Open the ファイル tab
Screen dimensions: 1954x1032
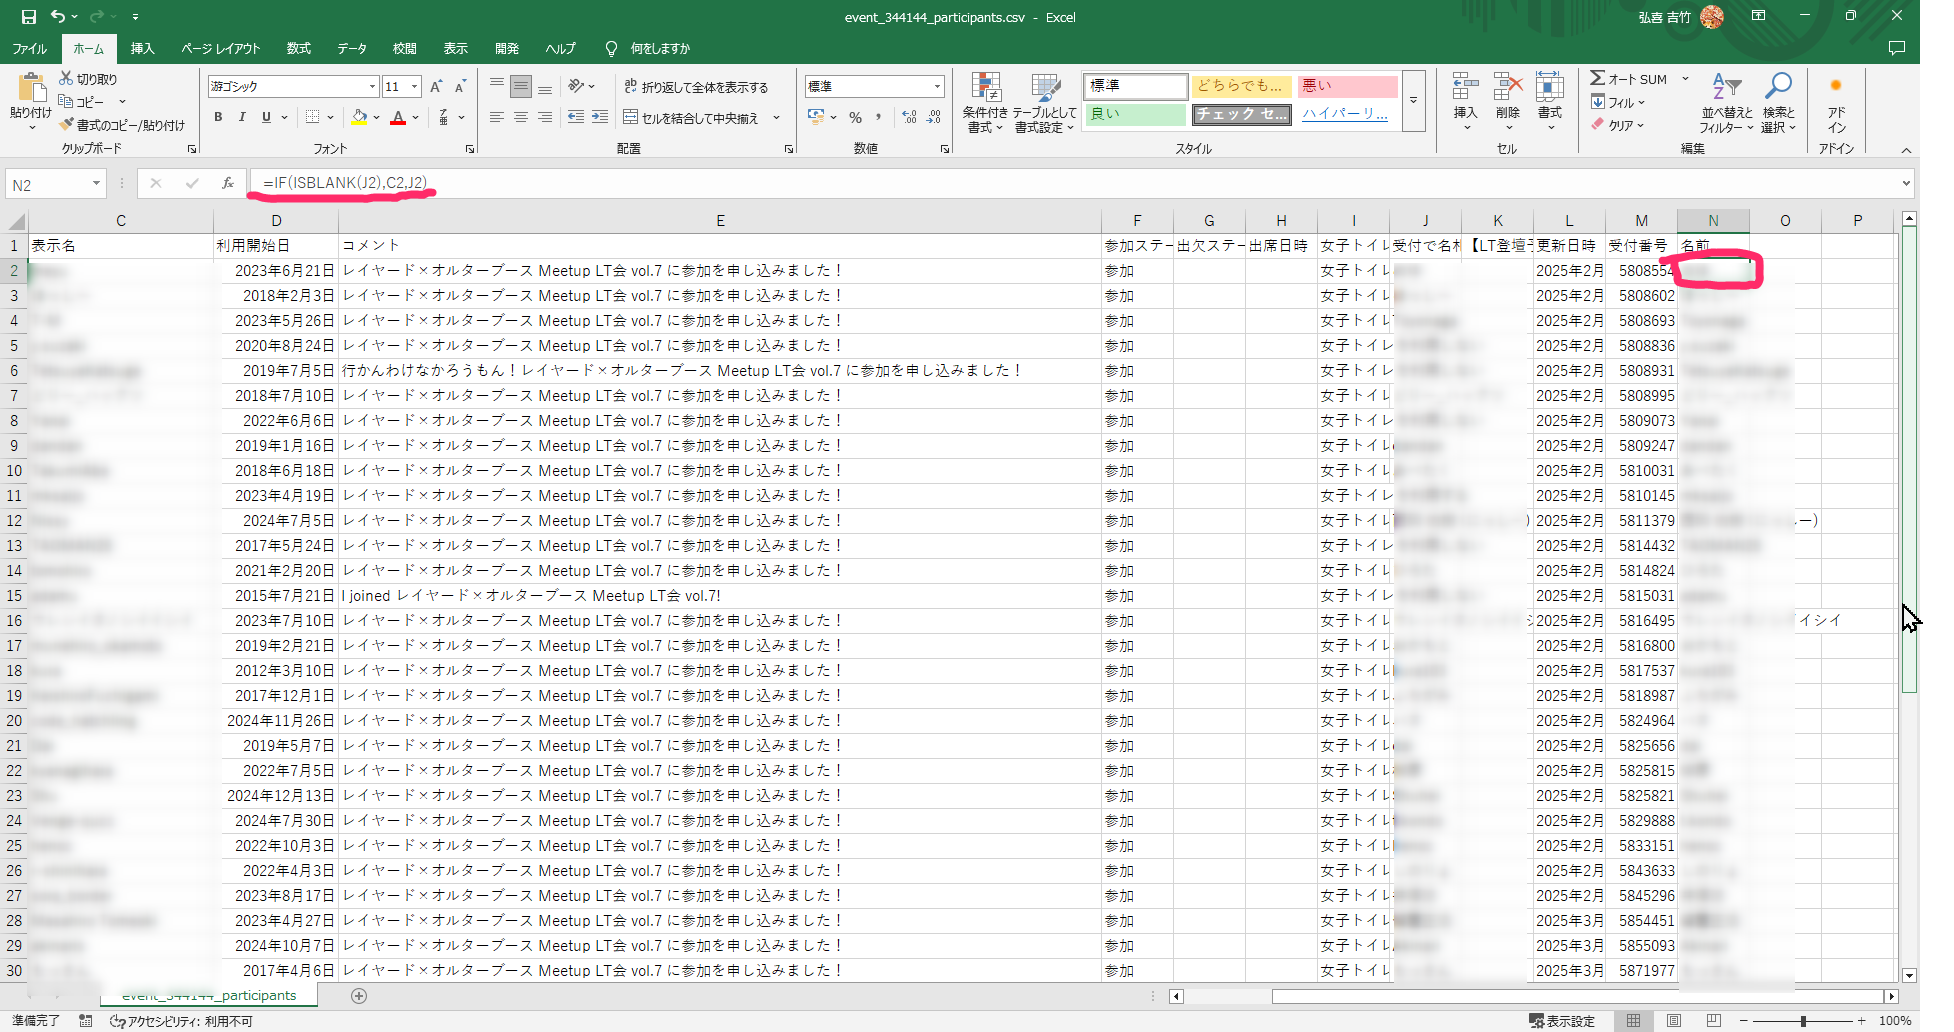[30, 48]
